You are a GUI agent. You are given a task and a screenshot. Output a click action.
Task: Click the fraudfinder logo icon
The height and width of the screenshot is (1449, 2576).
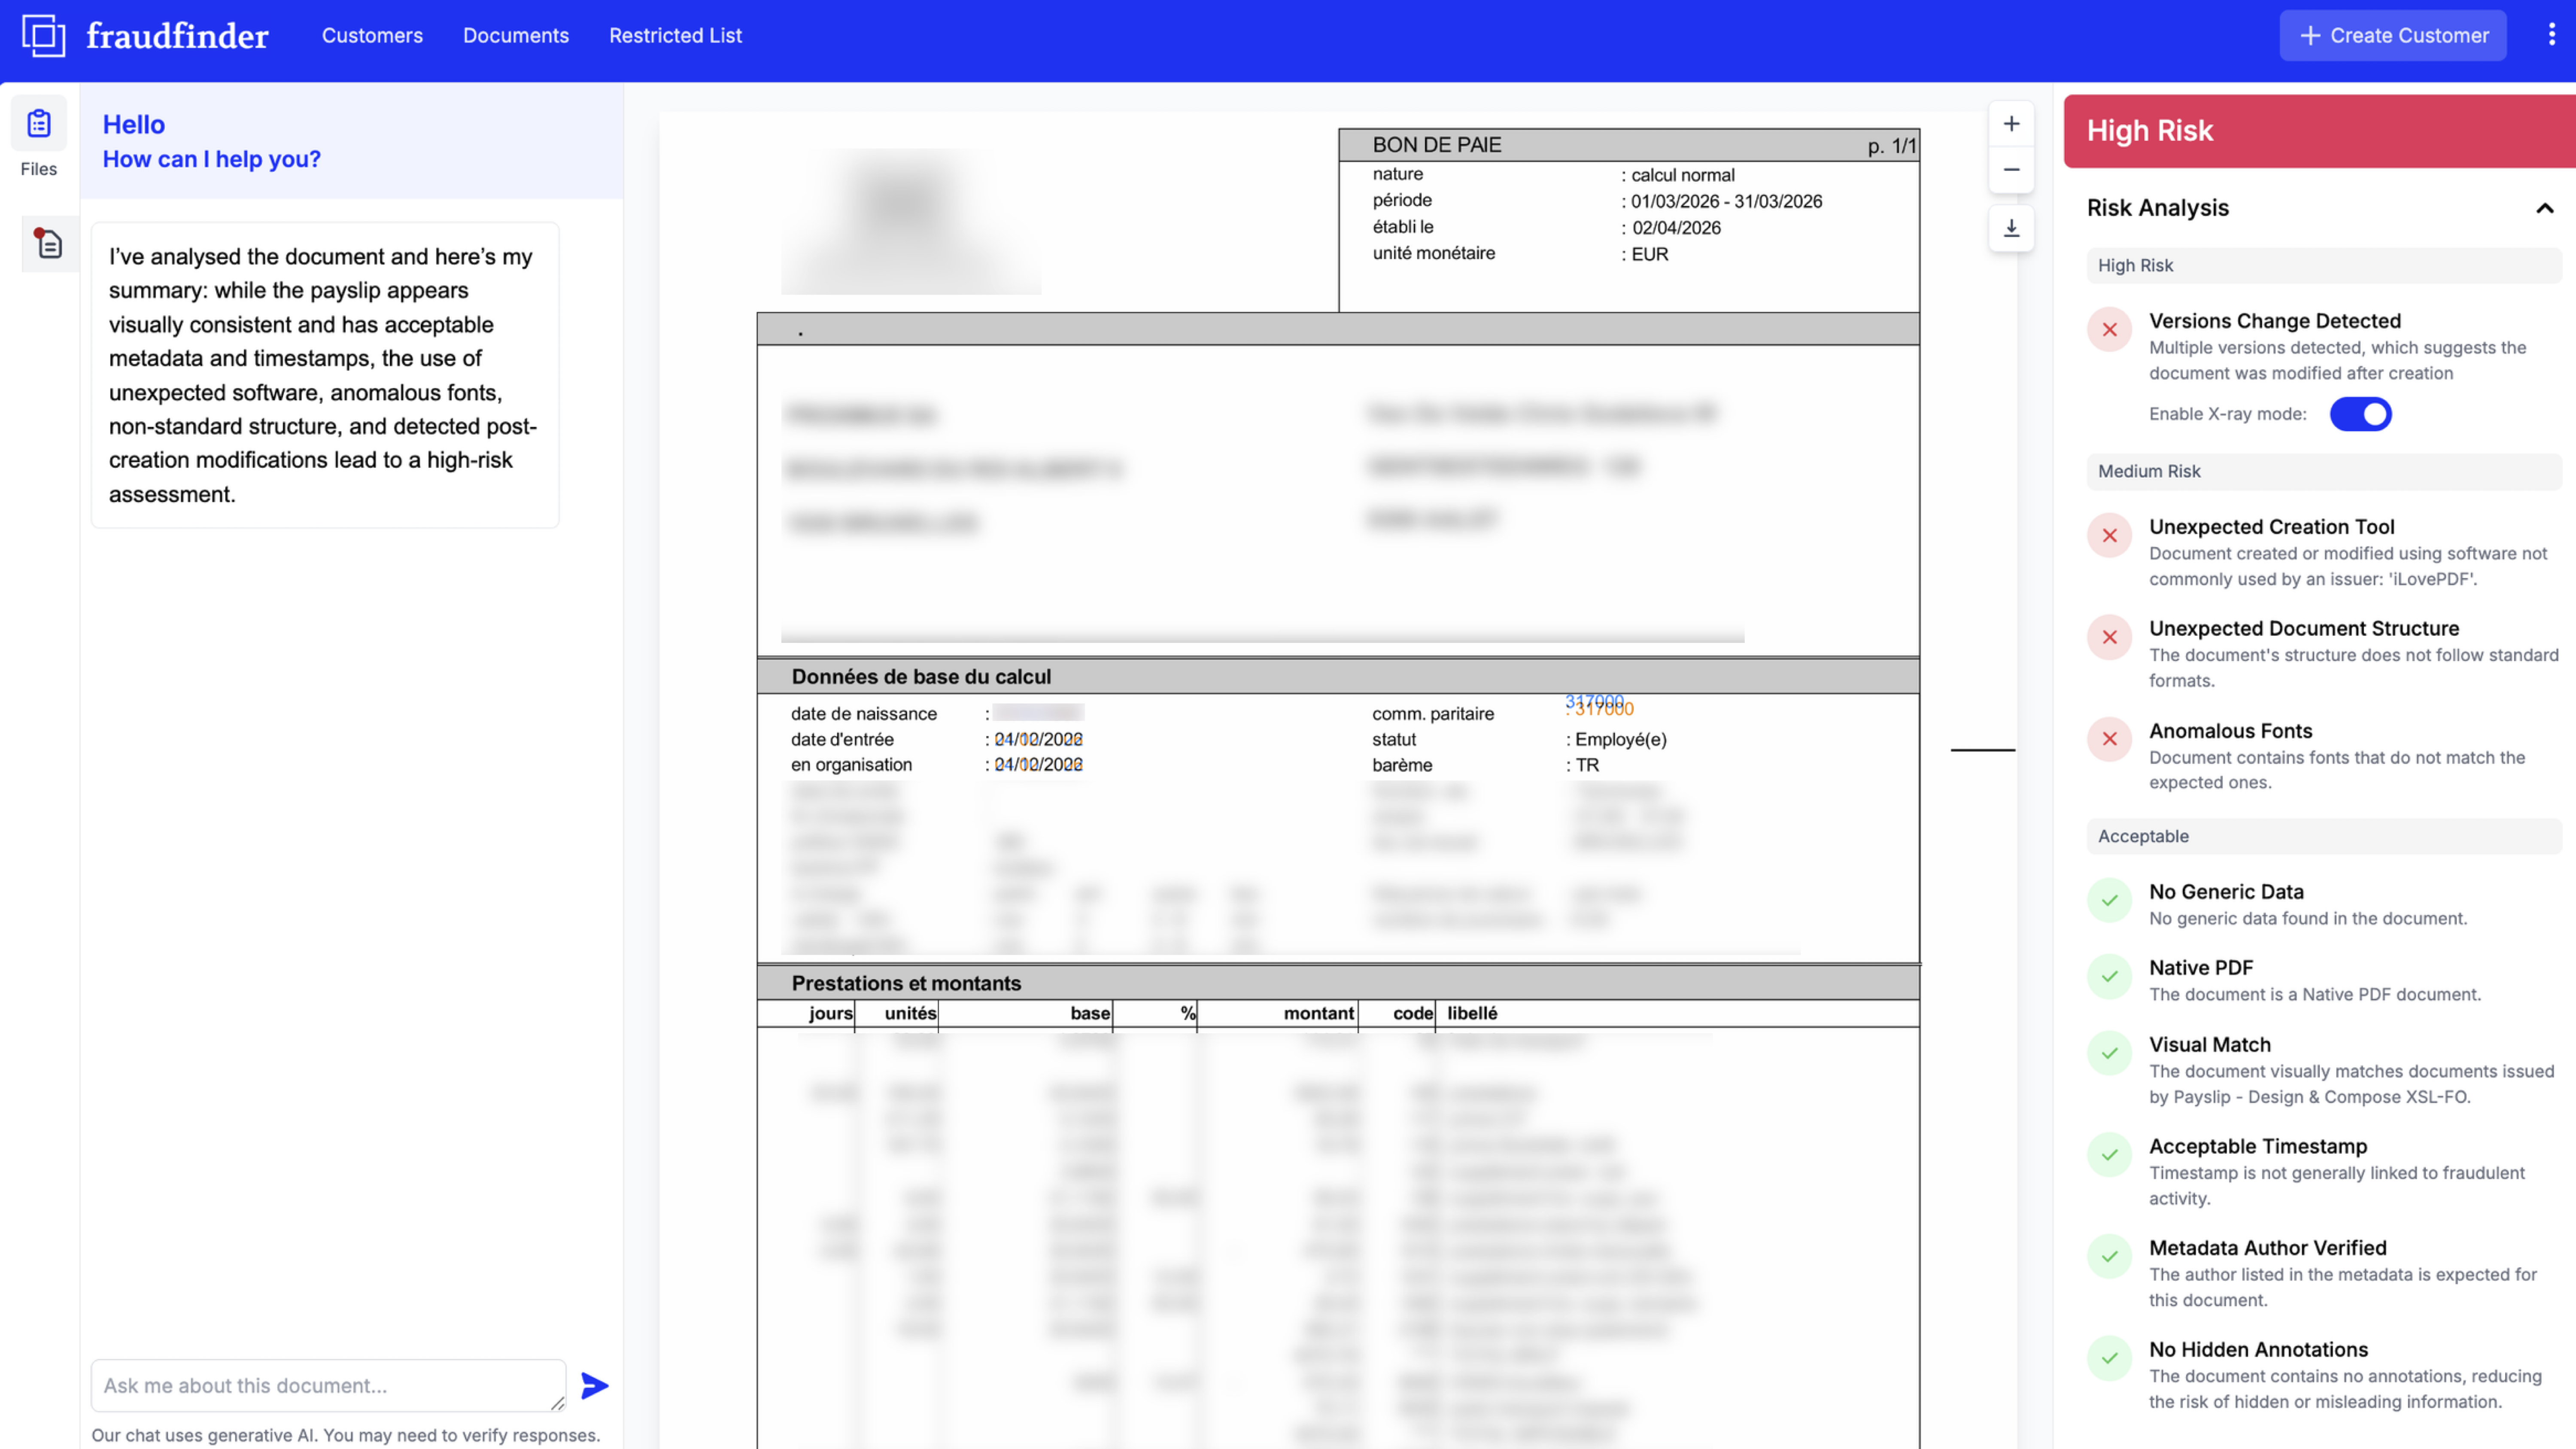pyautogui.click(x=44, y=36)
